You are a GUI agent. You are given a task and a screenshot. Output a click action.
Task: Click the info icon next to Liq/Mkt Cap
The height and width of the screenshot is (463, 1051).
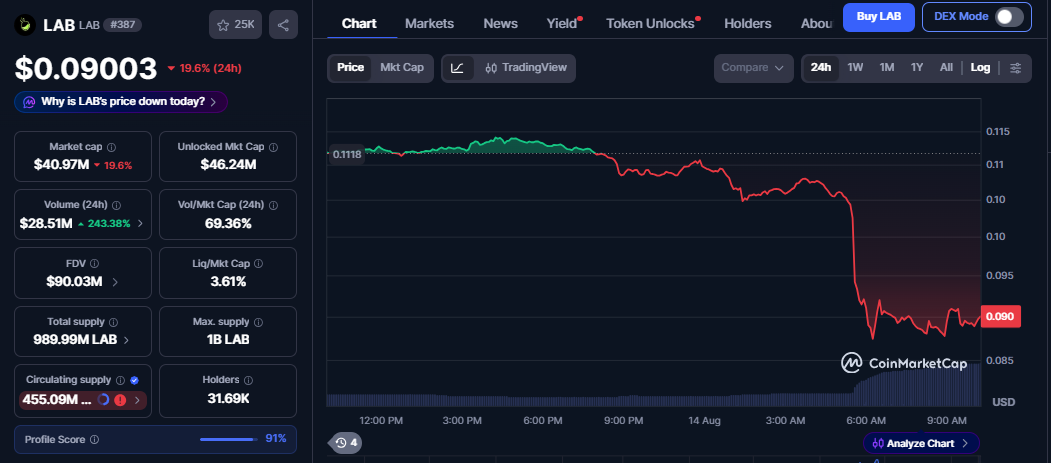259,263
